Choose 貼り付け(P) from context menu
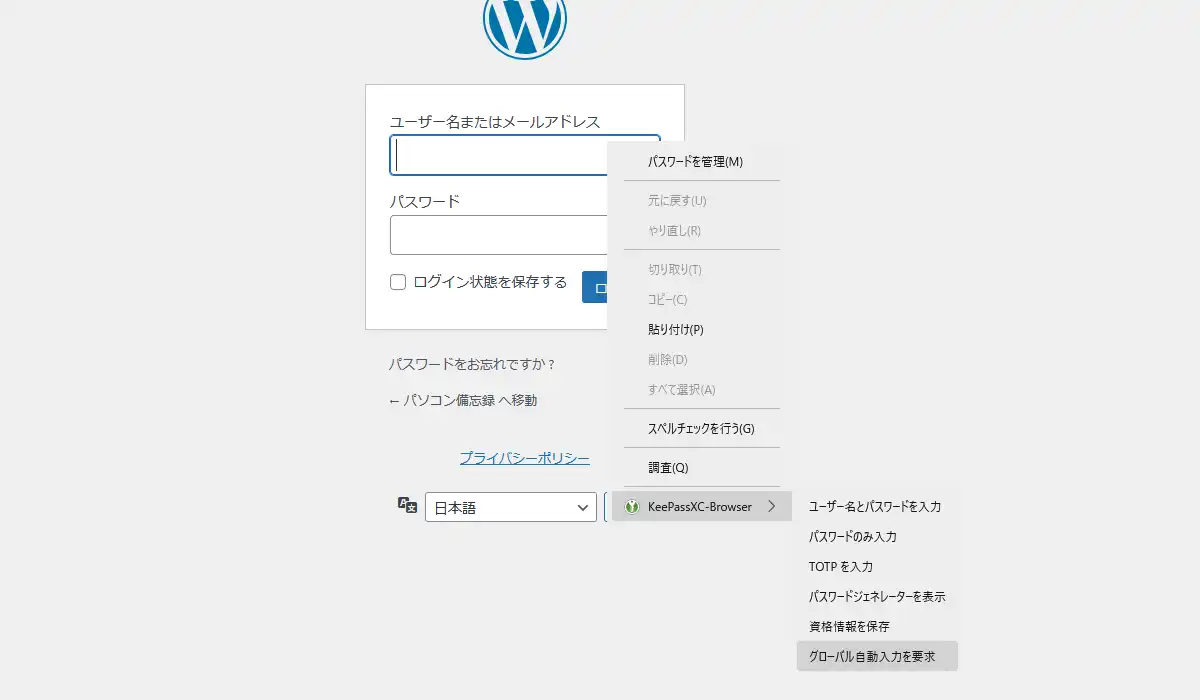 click(x=701, y=330)
